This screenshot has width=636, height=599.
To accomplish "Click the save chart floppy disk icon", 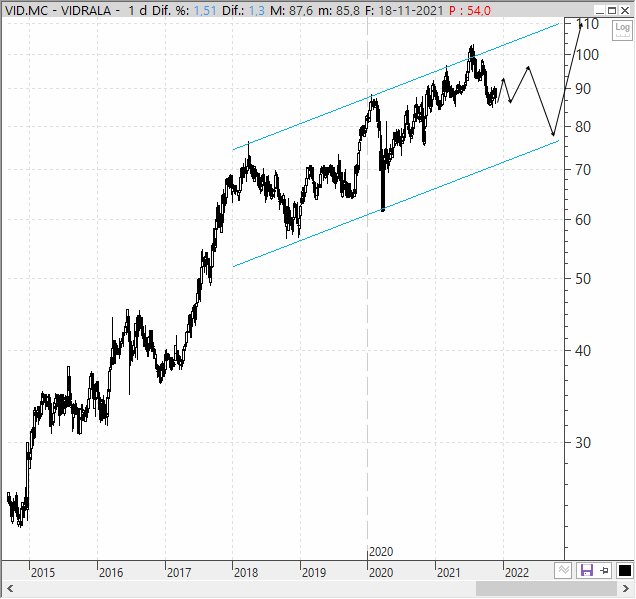I will 587,570.
